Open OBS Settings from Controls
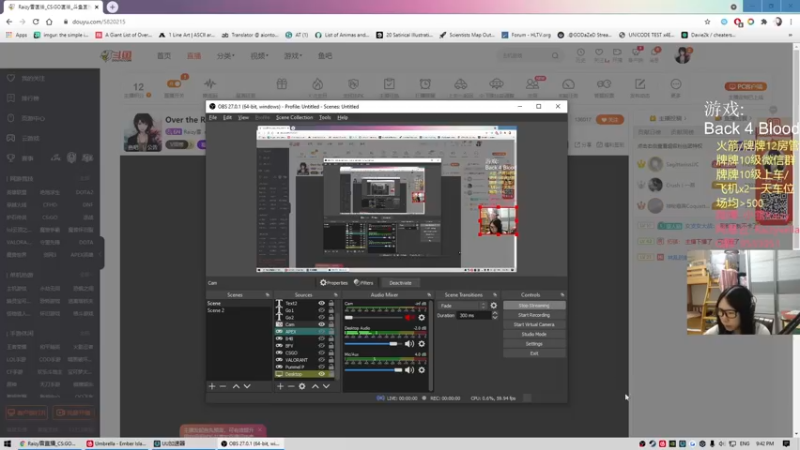The height and width of the screenshot is (450, 800). click(x=534, y=344)
